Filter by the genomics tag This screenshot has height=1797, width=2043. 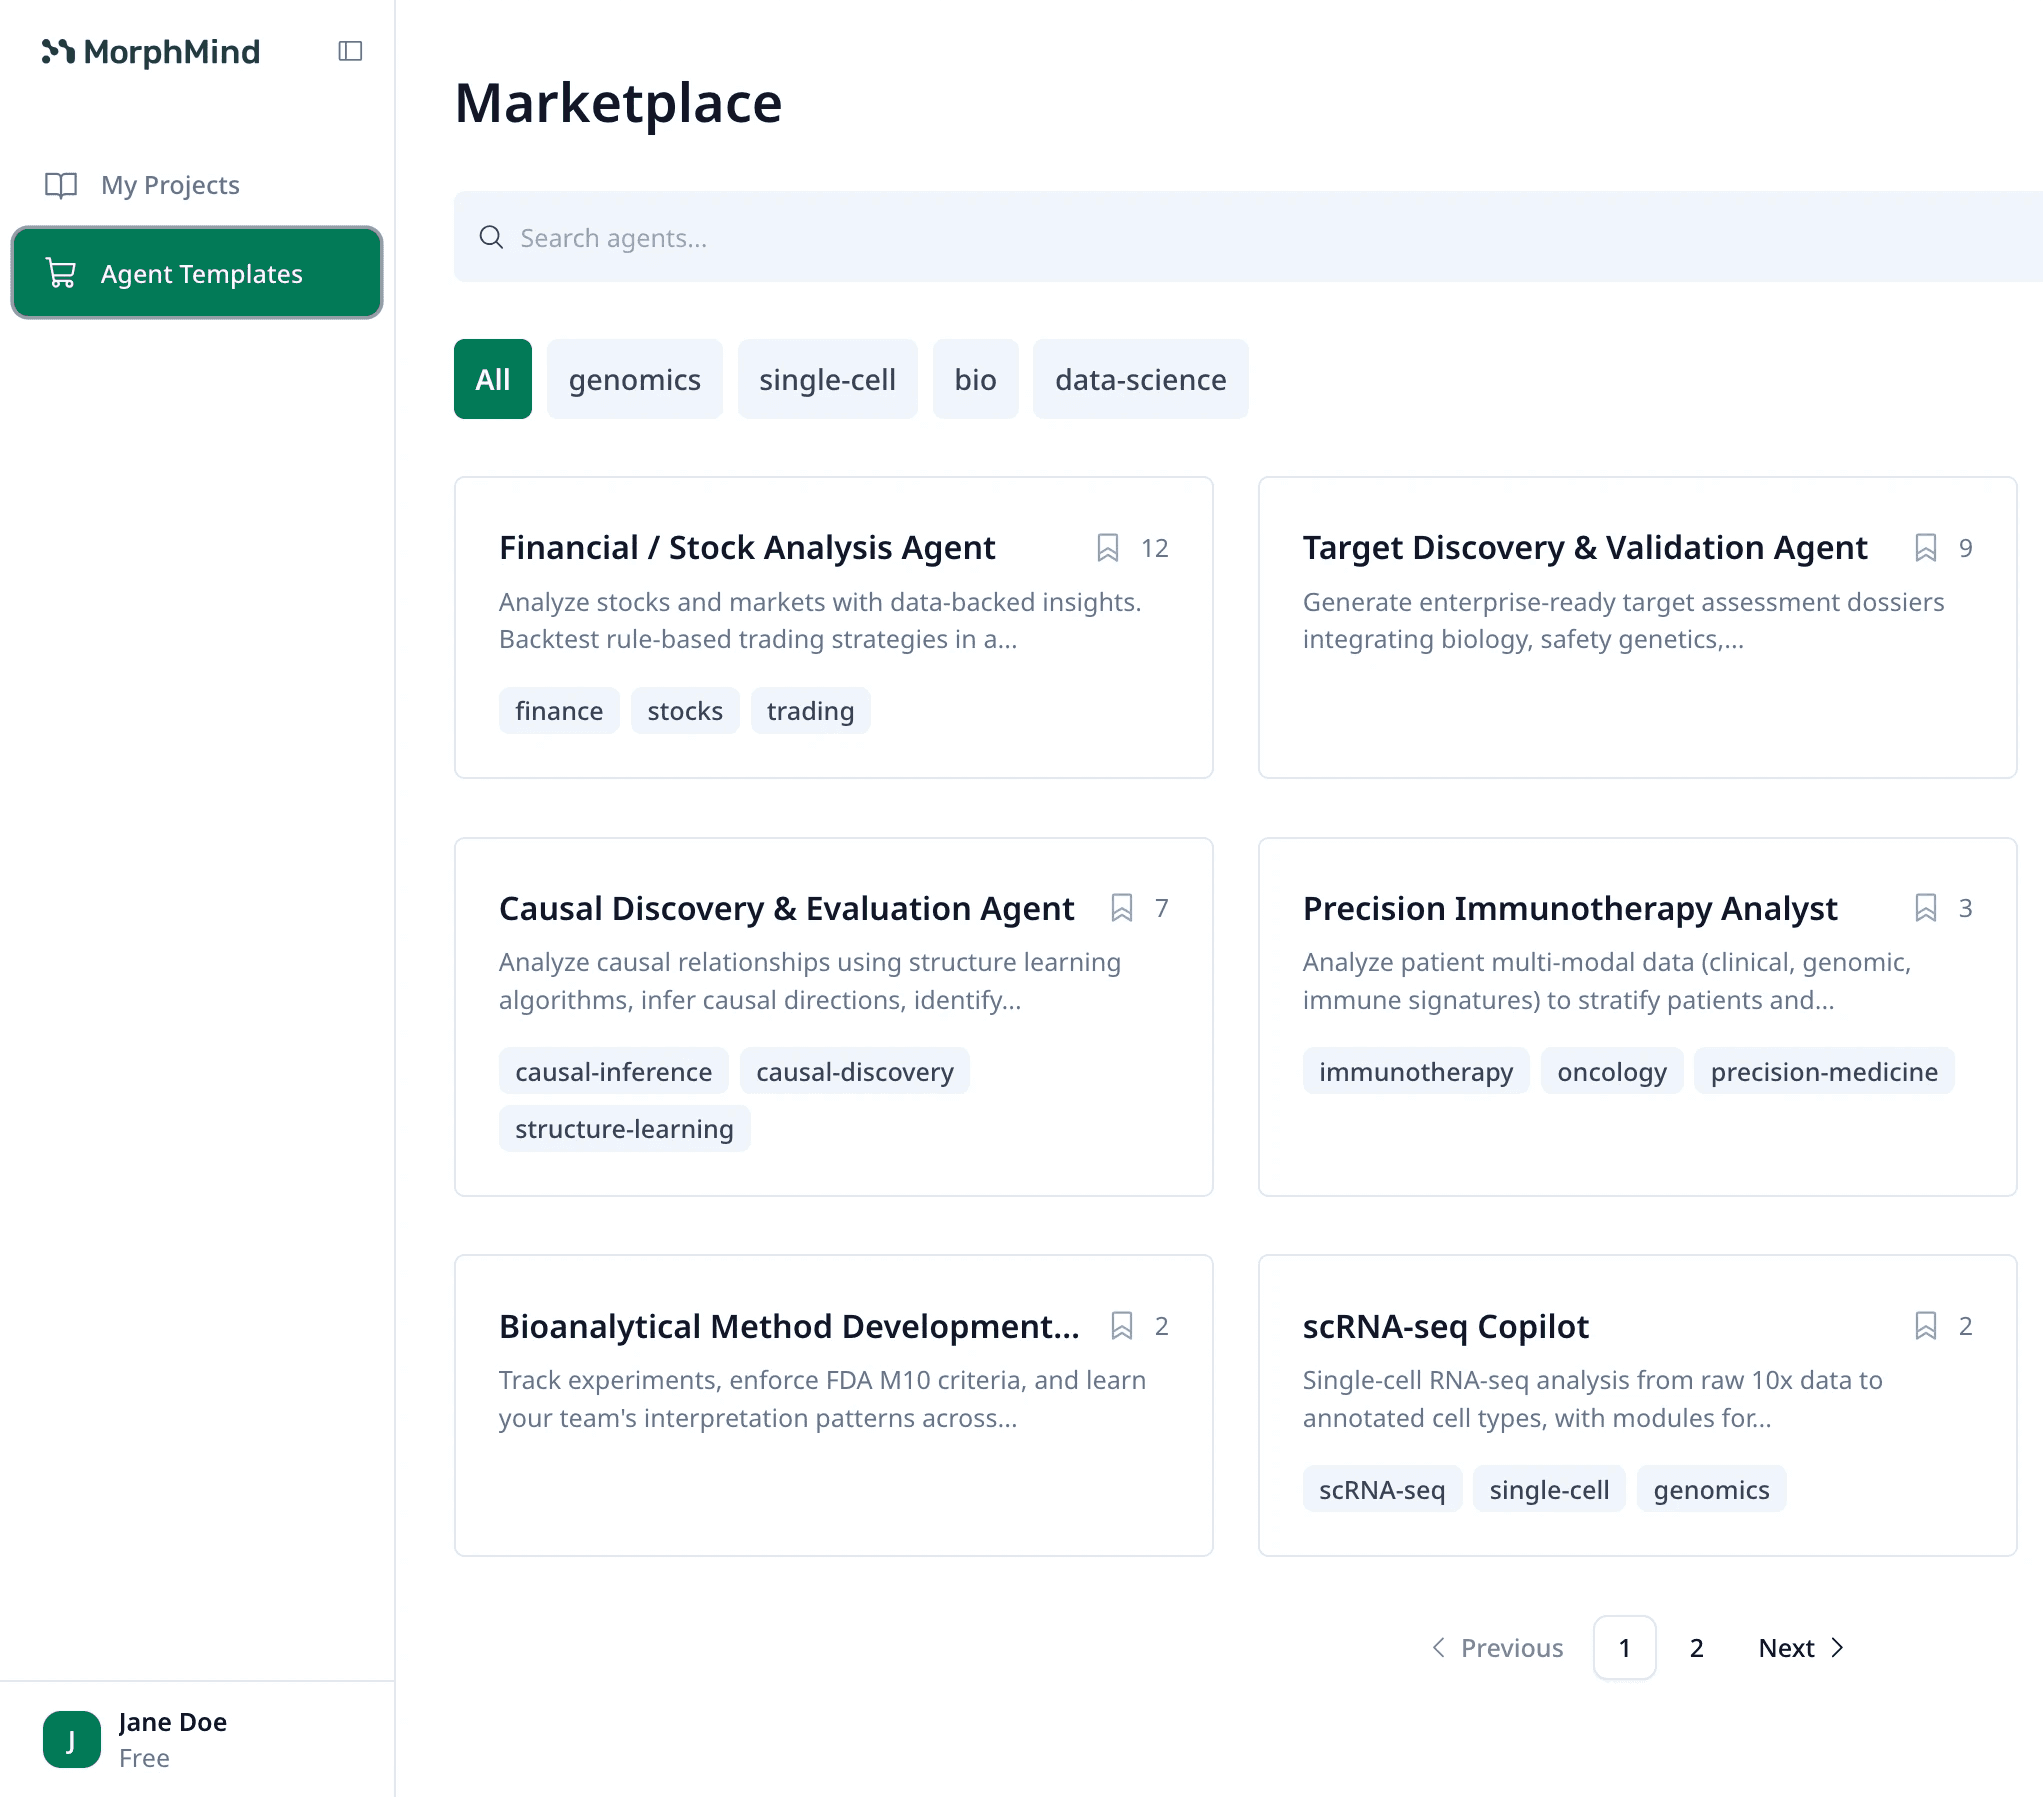point(634,380)
